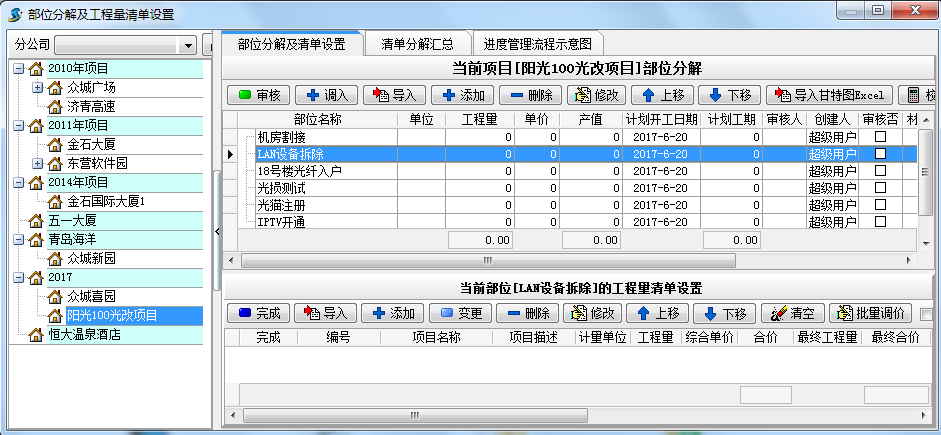
Task: Click 清空 in the lower toolbar
Action: [790, 313]
